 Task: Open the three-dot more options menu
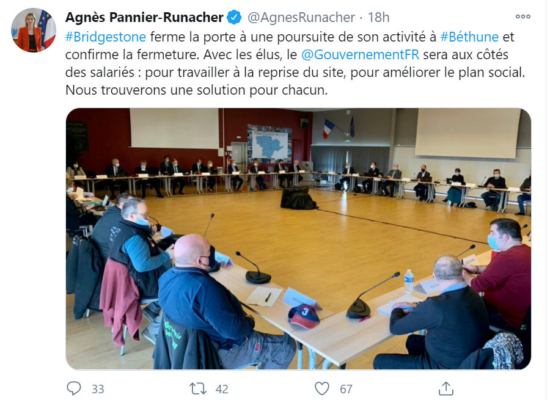coord(523,16)
